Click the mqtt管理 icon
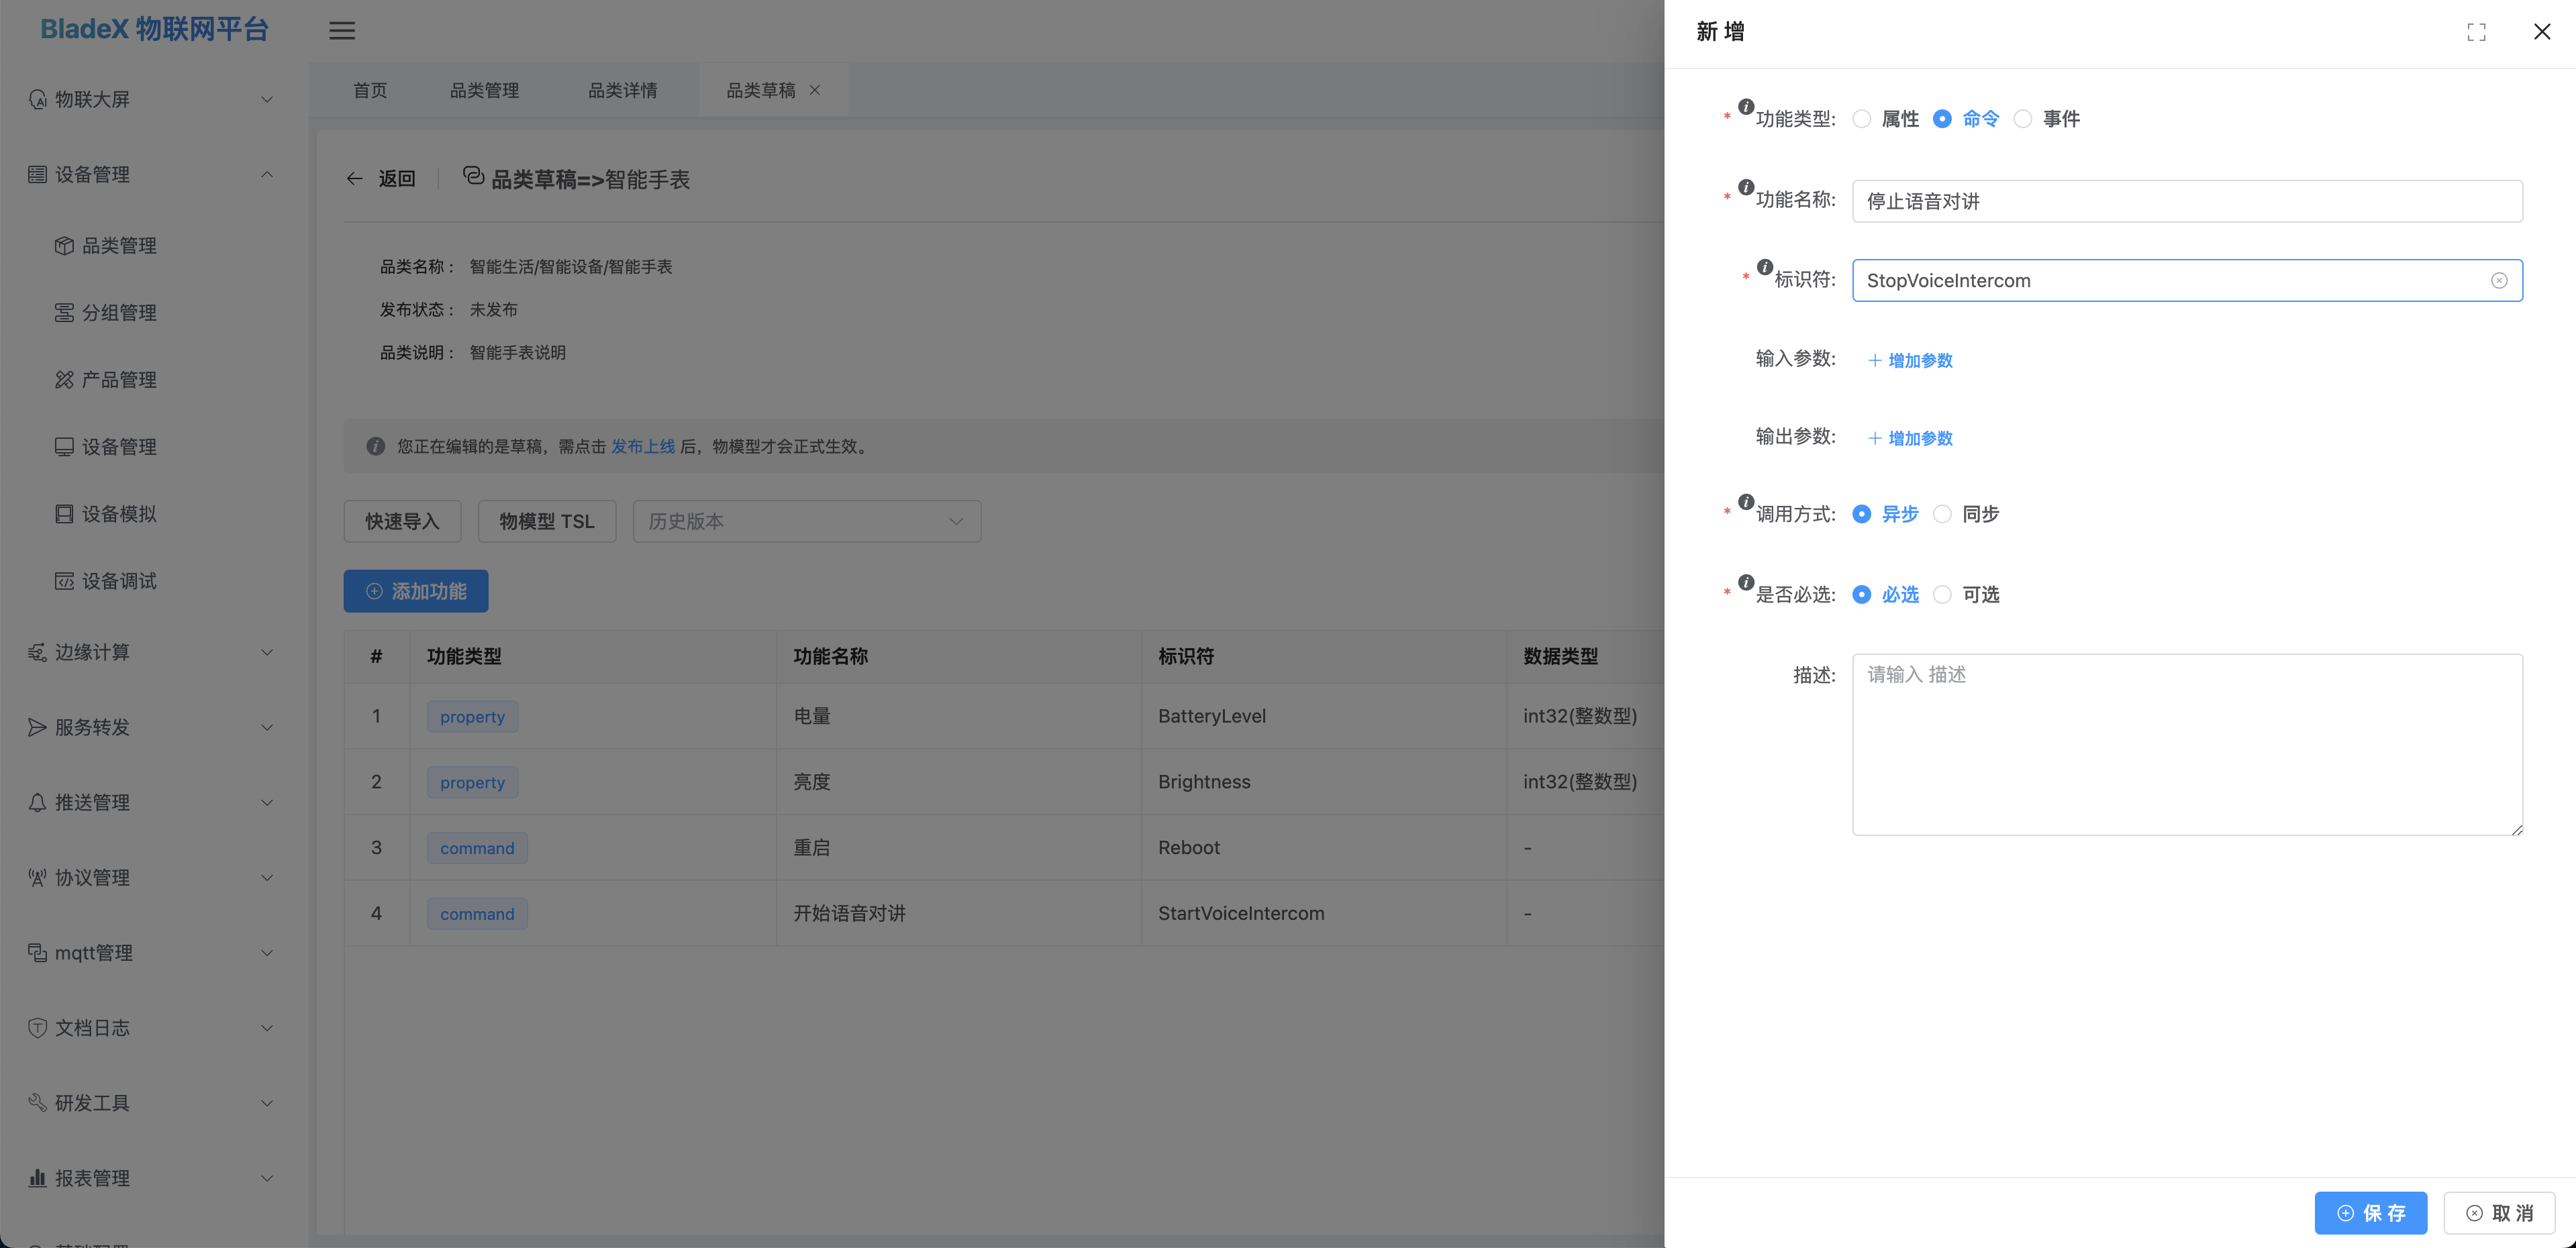This screenshot has height=1248, width=2576. coord(37,953)
